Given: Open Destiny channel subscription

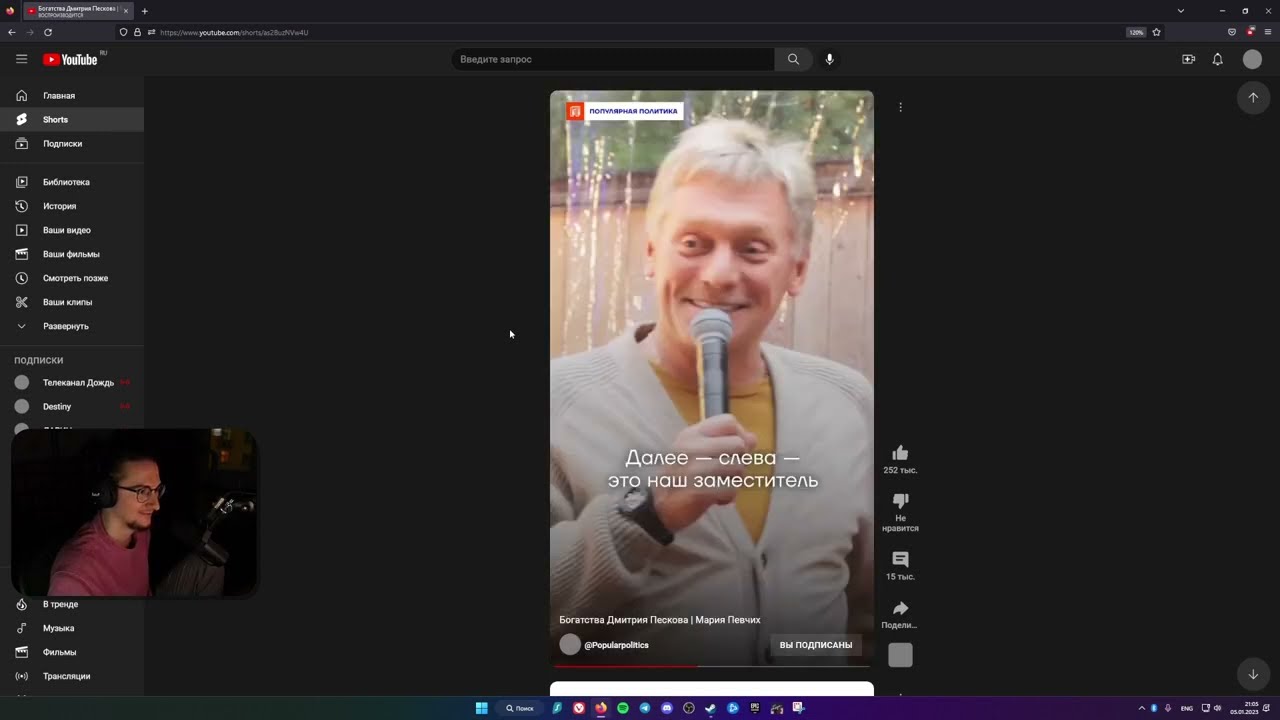Looking at the screenshot, I should [x=72, y=407].
